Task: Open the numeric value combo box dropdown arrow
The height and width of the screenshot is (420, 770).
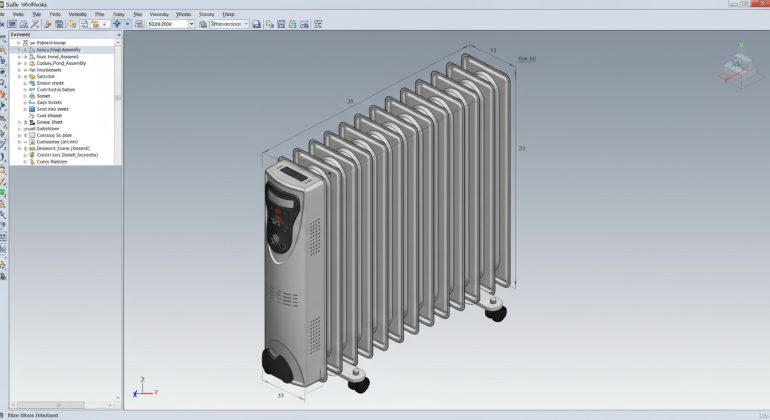Action: click(x=191, y=23)
